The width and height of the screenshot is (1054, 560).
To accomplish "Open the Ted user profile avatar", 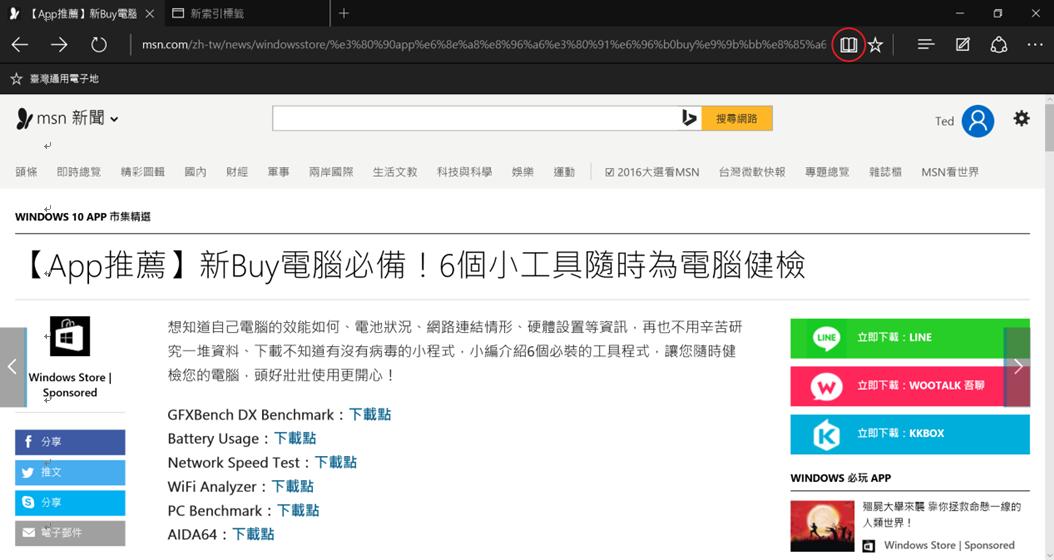I will click(x=977, y=121).
